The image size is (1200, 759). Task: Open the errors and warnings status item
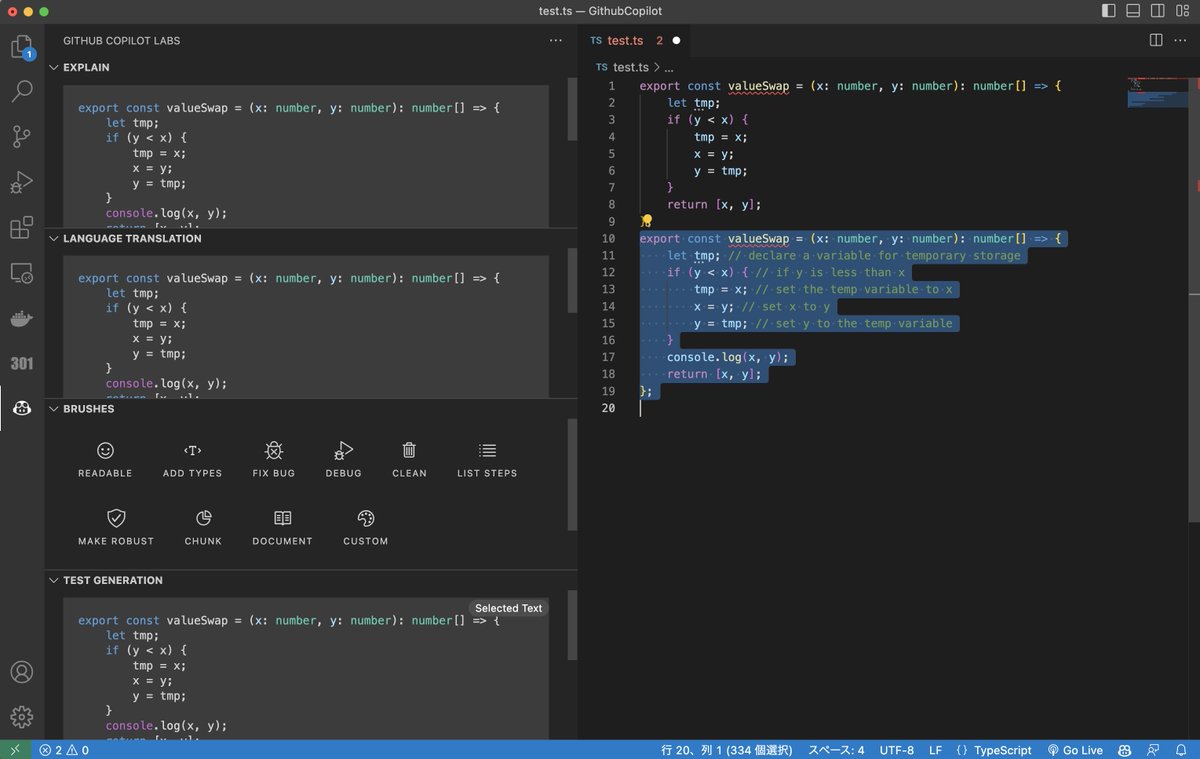click(x=64, y=750)
